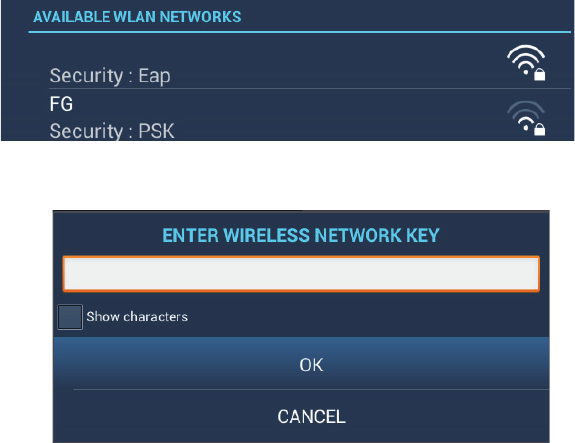Click the FG network name text
The height and width of the screenshot is (443, 575).
pyautogui.click(x=61, y=104)
